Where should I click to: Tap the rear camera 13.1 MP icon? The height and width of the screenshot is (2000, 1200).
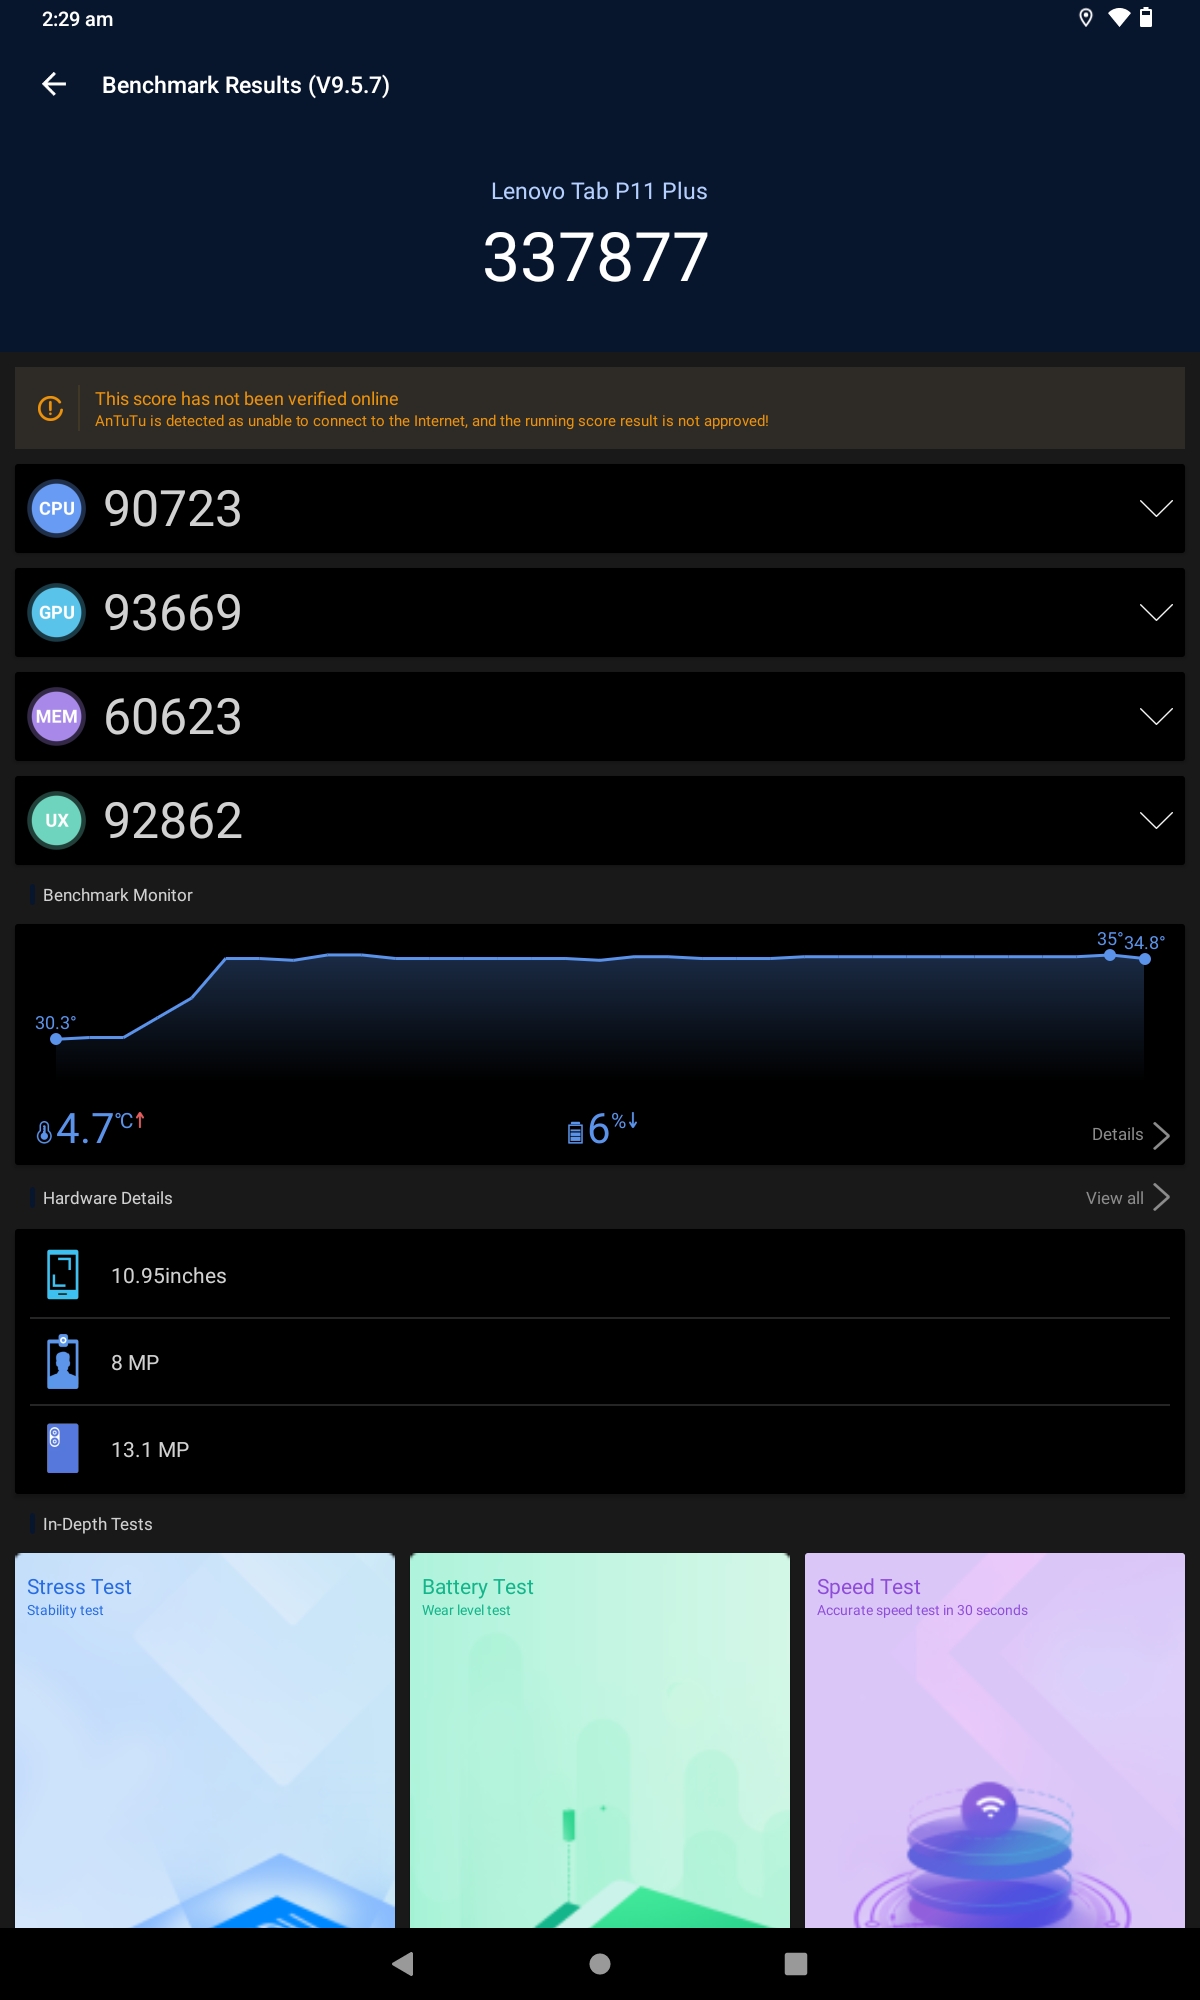(63, 1449)
